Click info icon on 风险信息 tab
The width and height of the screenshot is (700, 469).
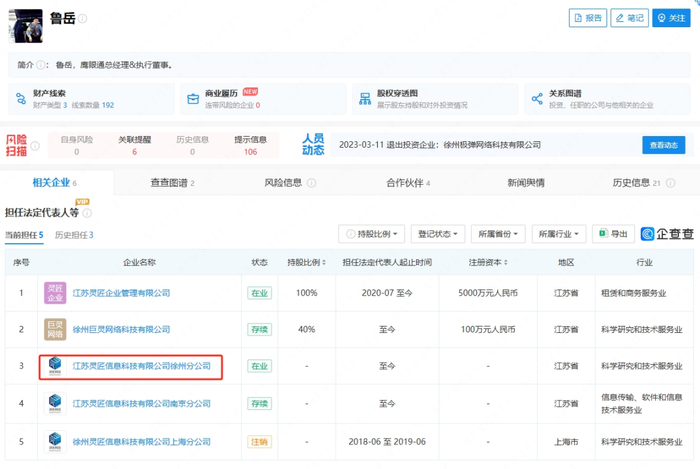[x=312, y=183]
